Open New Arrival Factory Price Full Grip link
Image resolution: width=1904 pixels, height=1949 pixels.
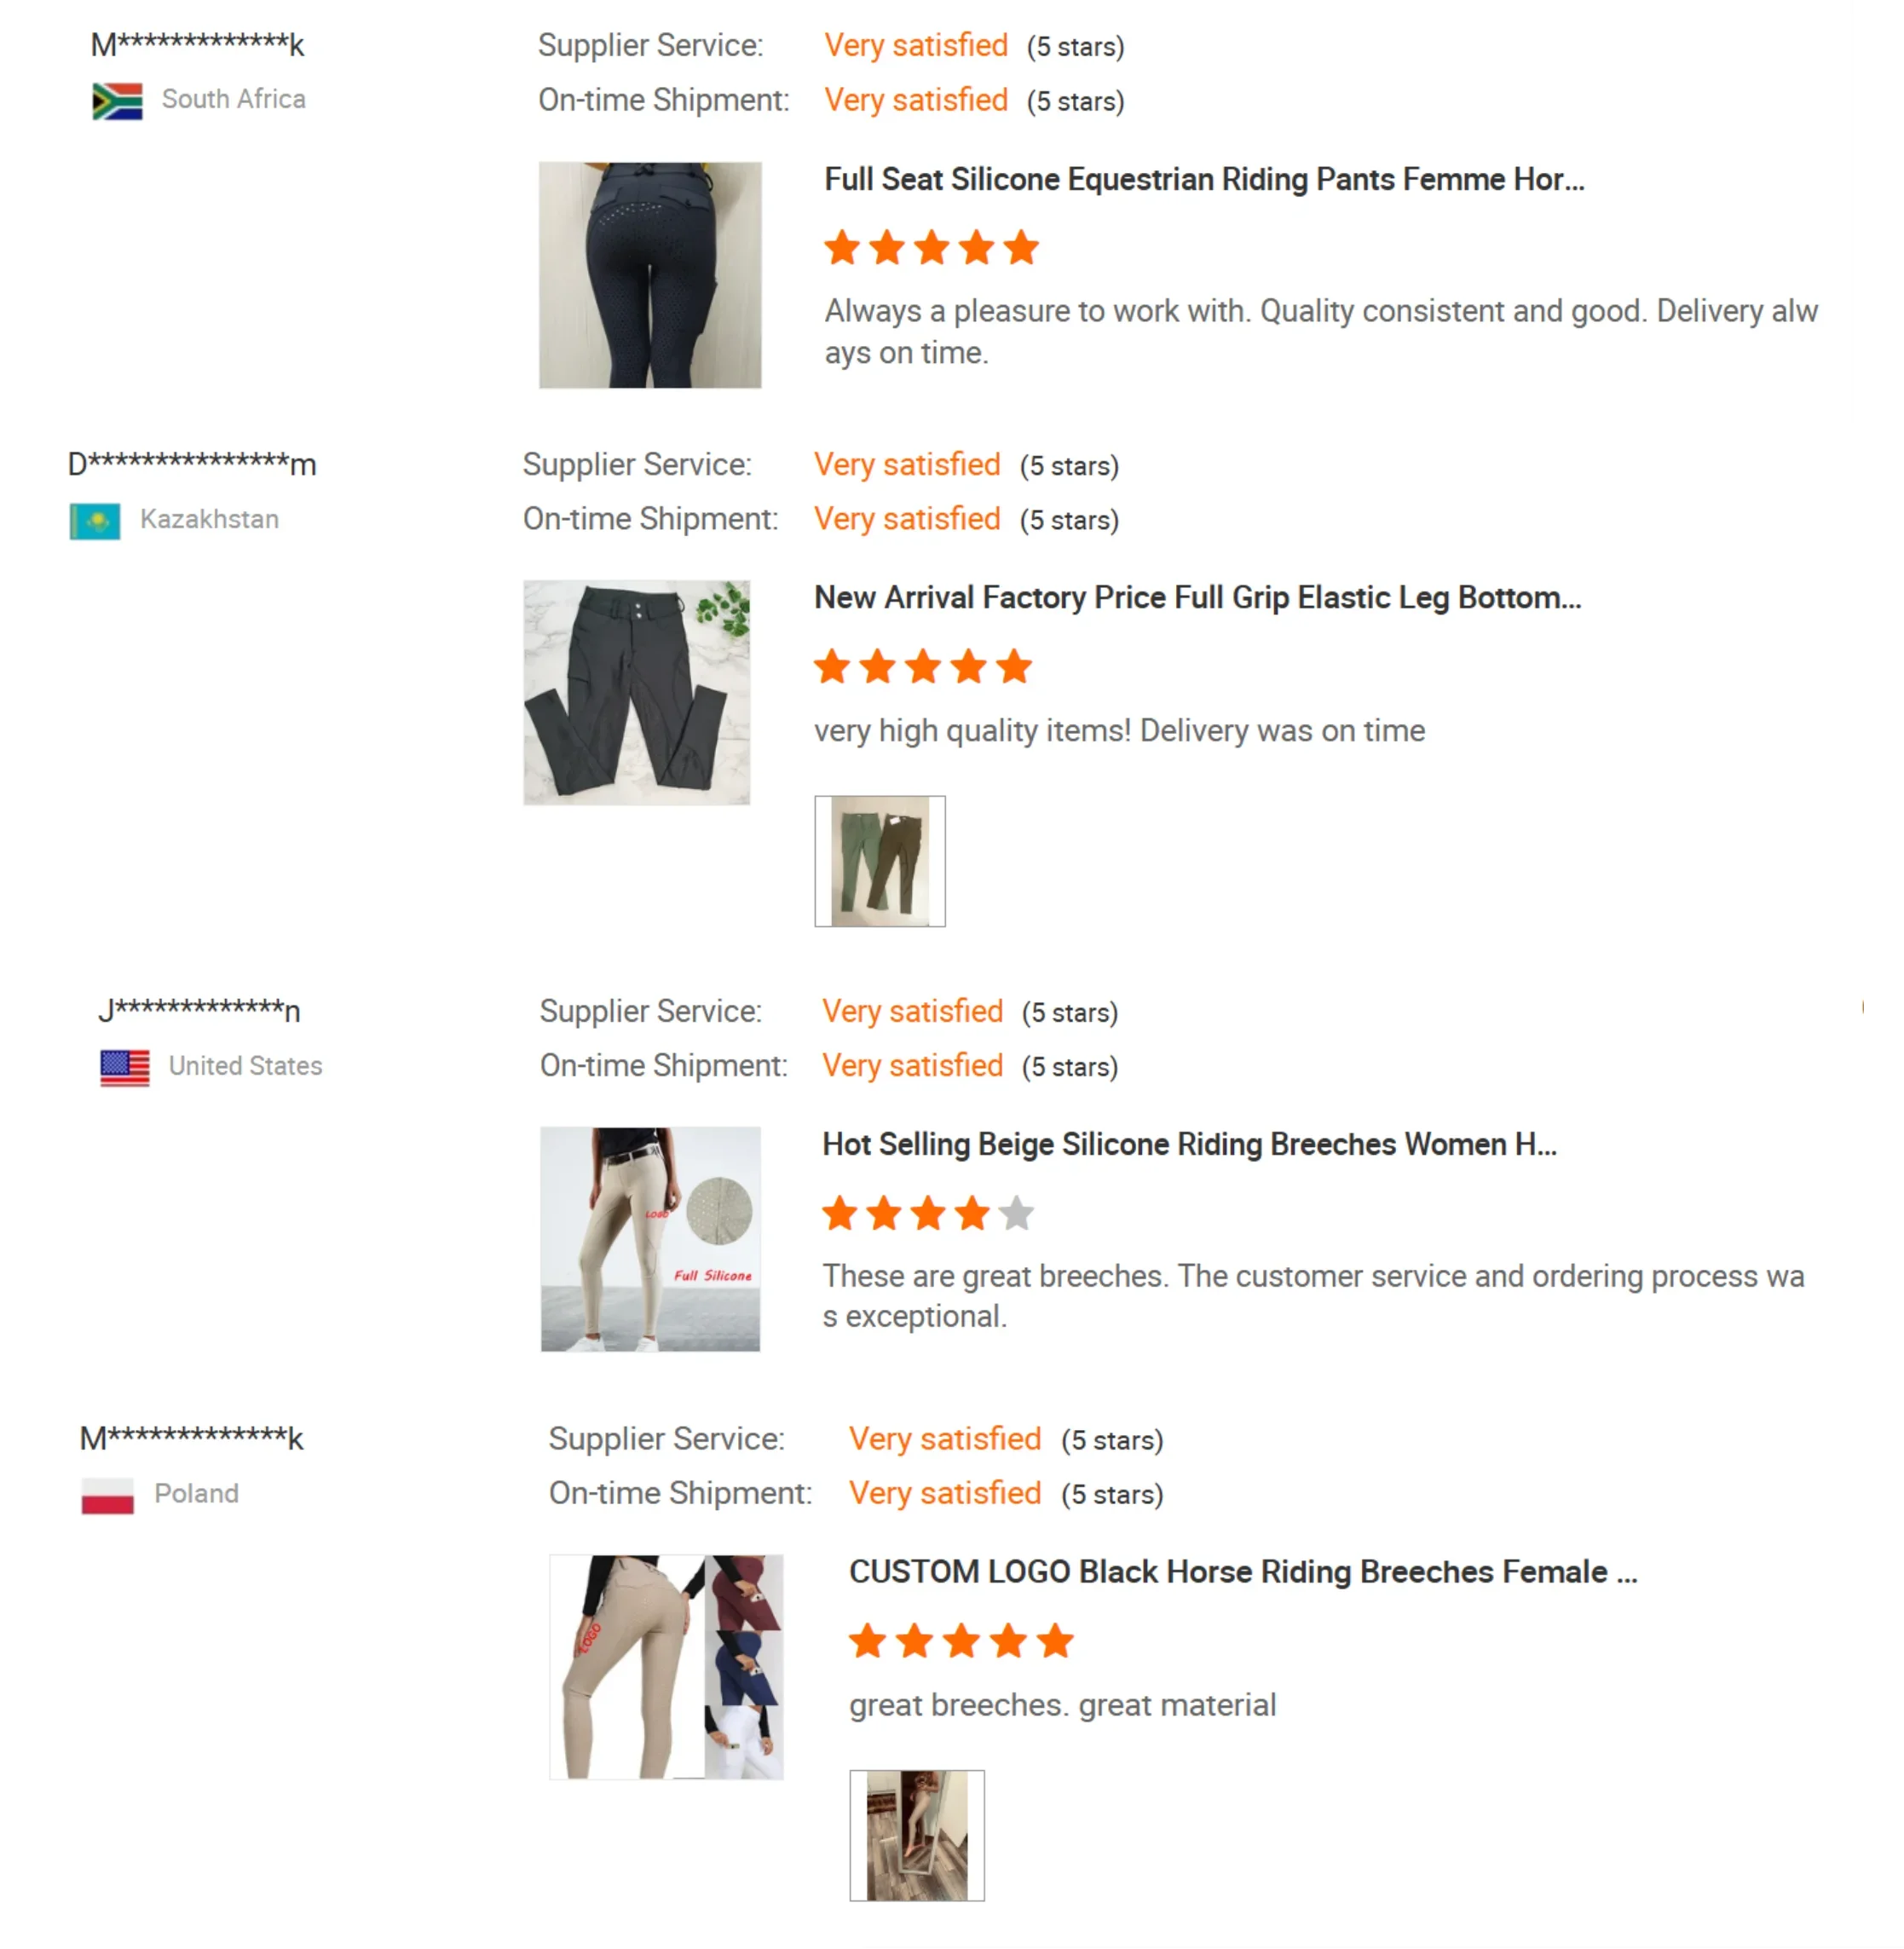pos(1197,598)
